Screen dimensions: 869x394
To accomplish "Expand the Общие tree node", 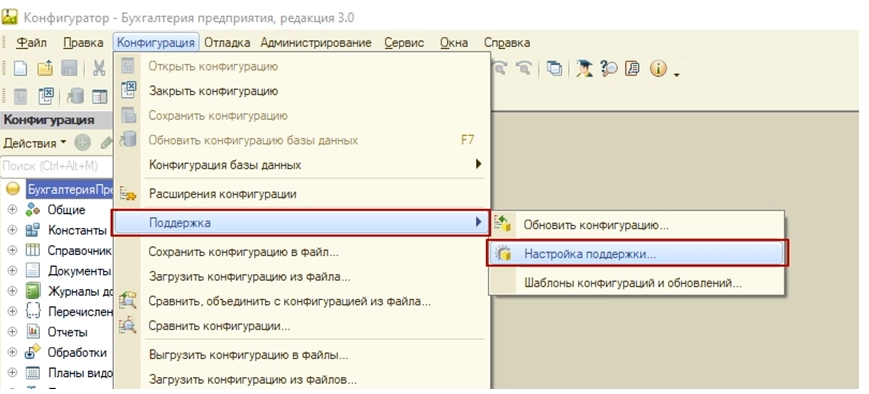I will [x=12, y=210].
